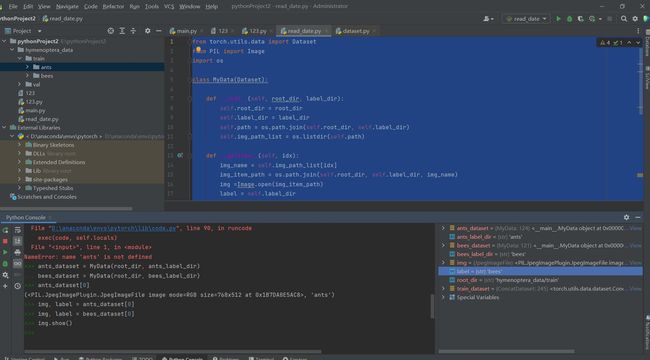Click Project panel horizontal scrollbar
650x360 pixels.
[x=66, y=208]
